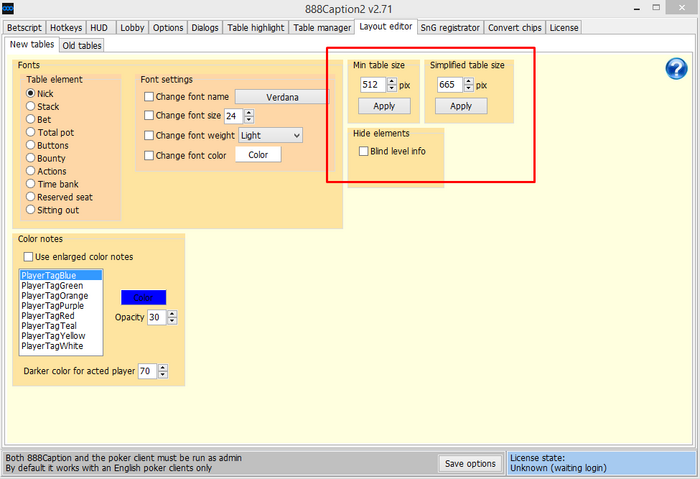The height and width of the screenshot is (479, 700).
Task: Increase the Opacity stepper value
Action: click(172, 314)
